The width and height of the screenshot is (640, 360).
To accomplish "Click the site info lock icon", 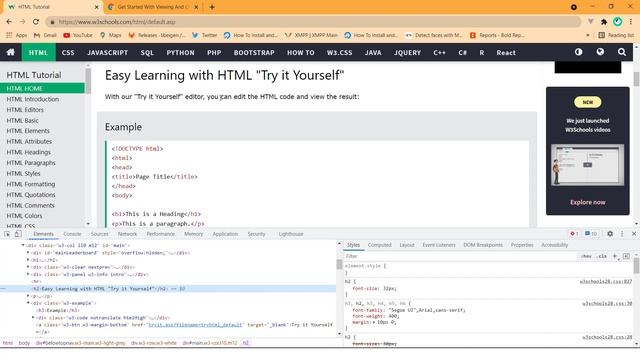I will [x=52, y=22].
